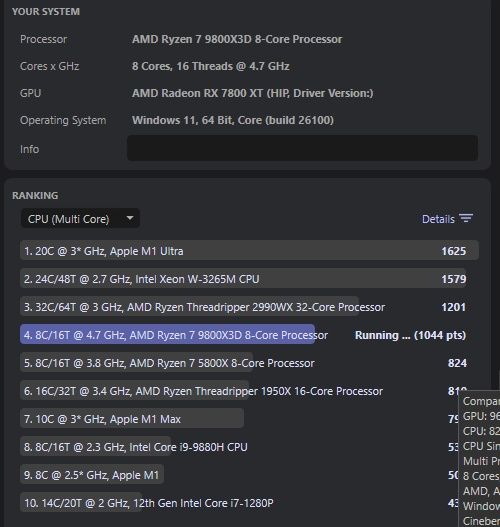Click the Details link in Ranking
500x527 pixels.
(438, 219)
